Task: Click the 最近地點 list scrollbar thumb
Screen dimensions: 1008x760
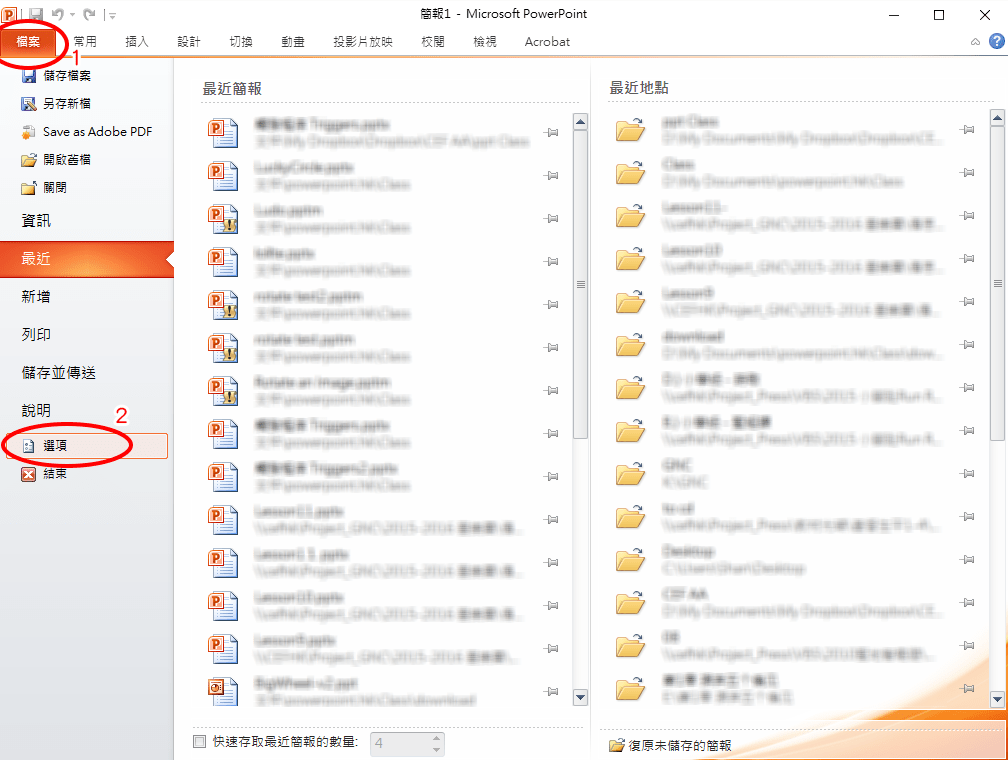Action: tap(998, 284)
